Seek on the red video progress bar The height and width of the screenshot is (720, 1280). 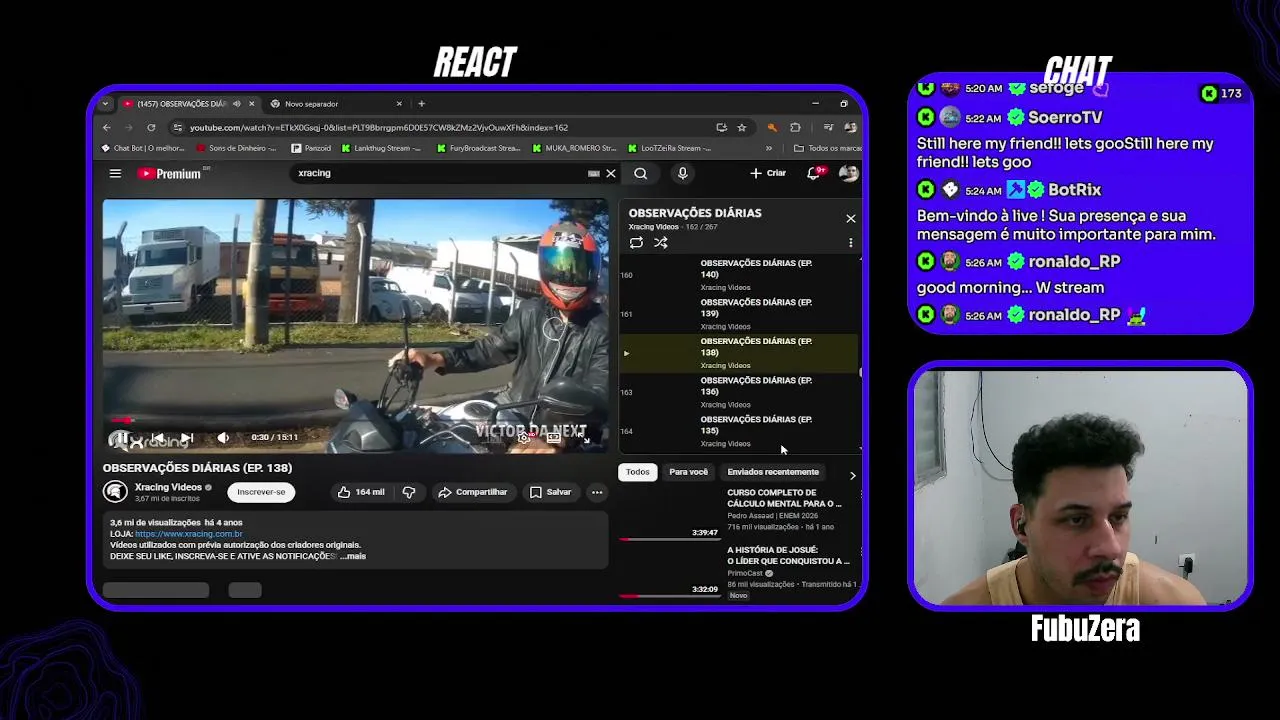355,420
